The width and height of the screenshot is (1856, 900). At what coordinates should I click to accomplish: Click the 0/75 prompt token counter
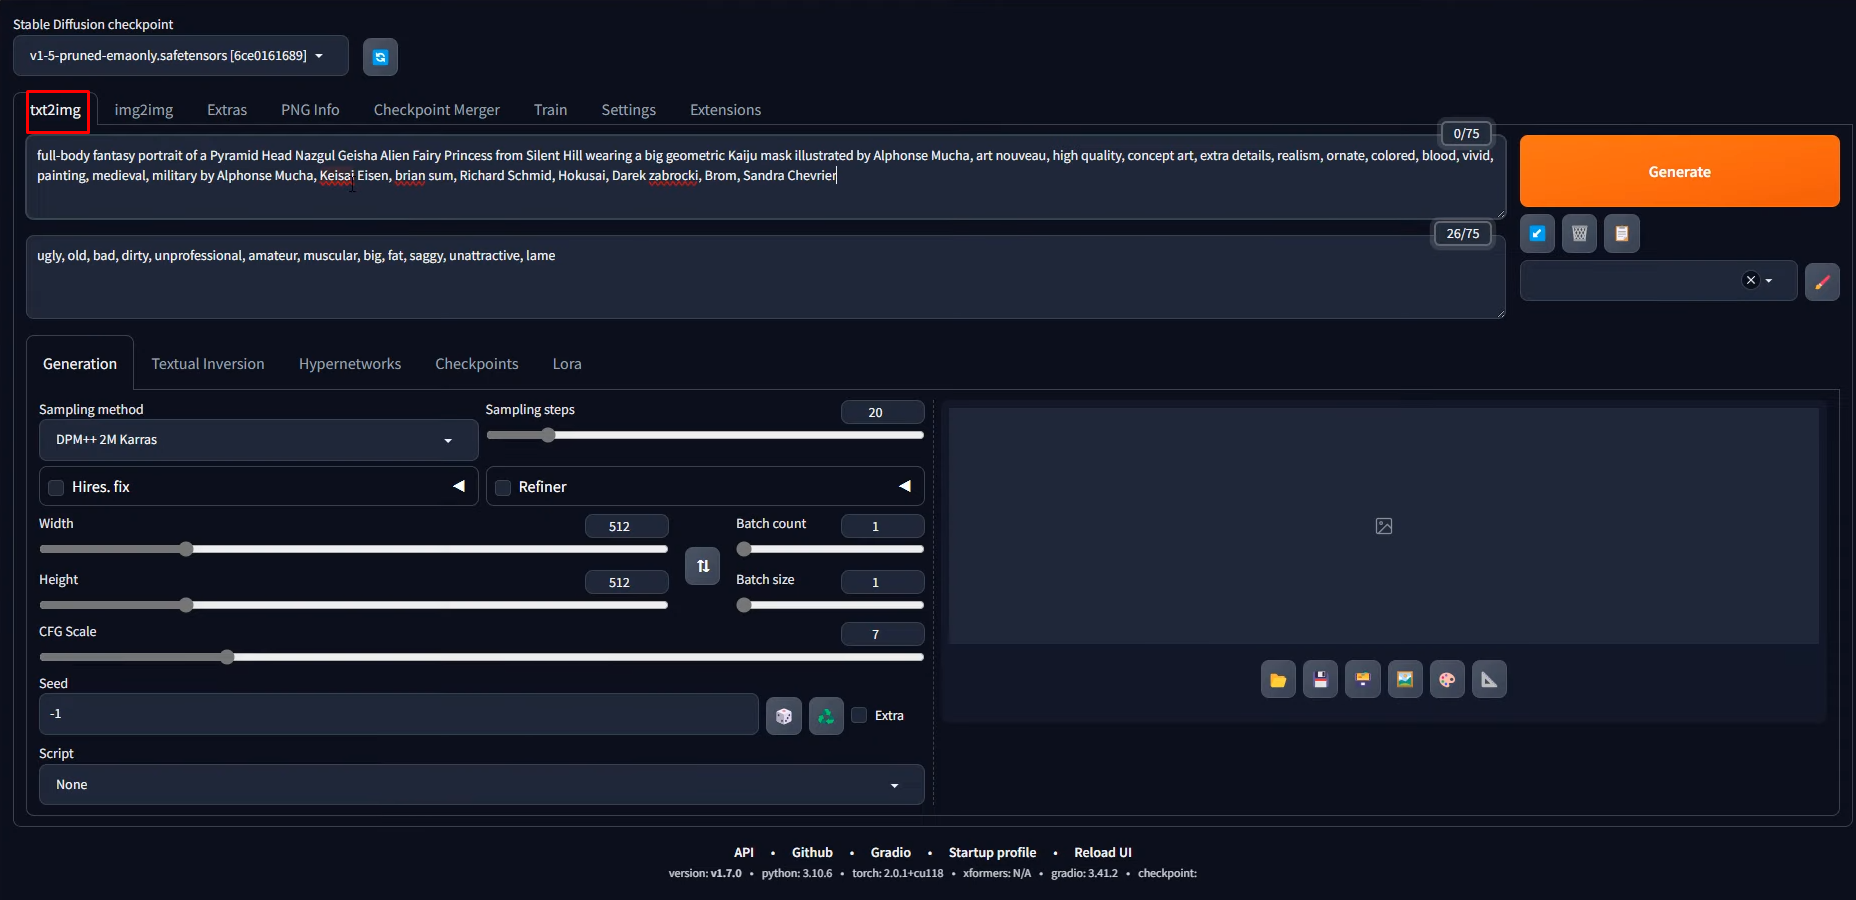pos(1466,133)
